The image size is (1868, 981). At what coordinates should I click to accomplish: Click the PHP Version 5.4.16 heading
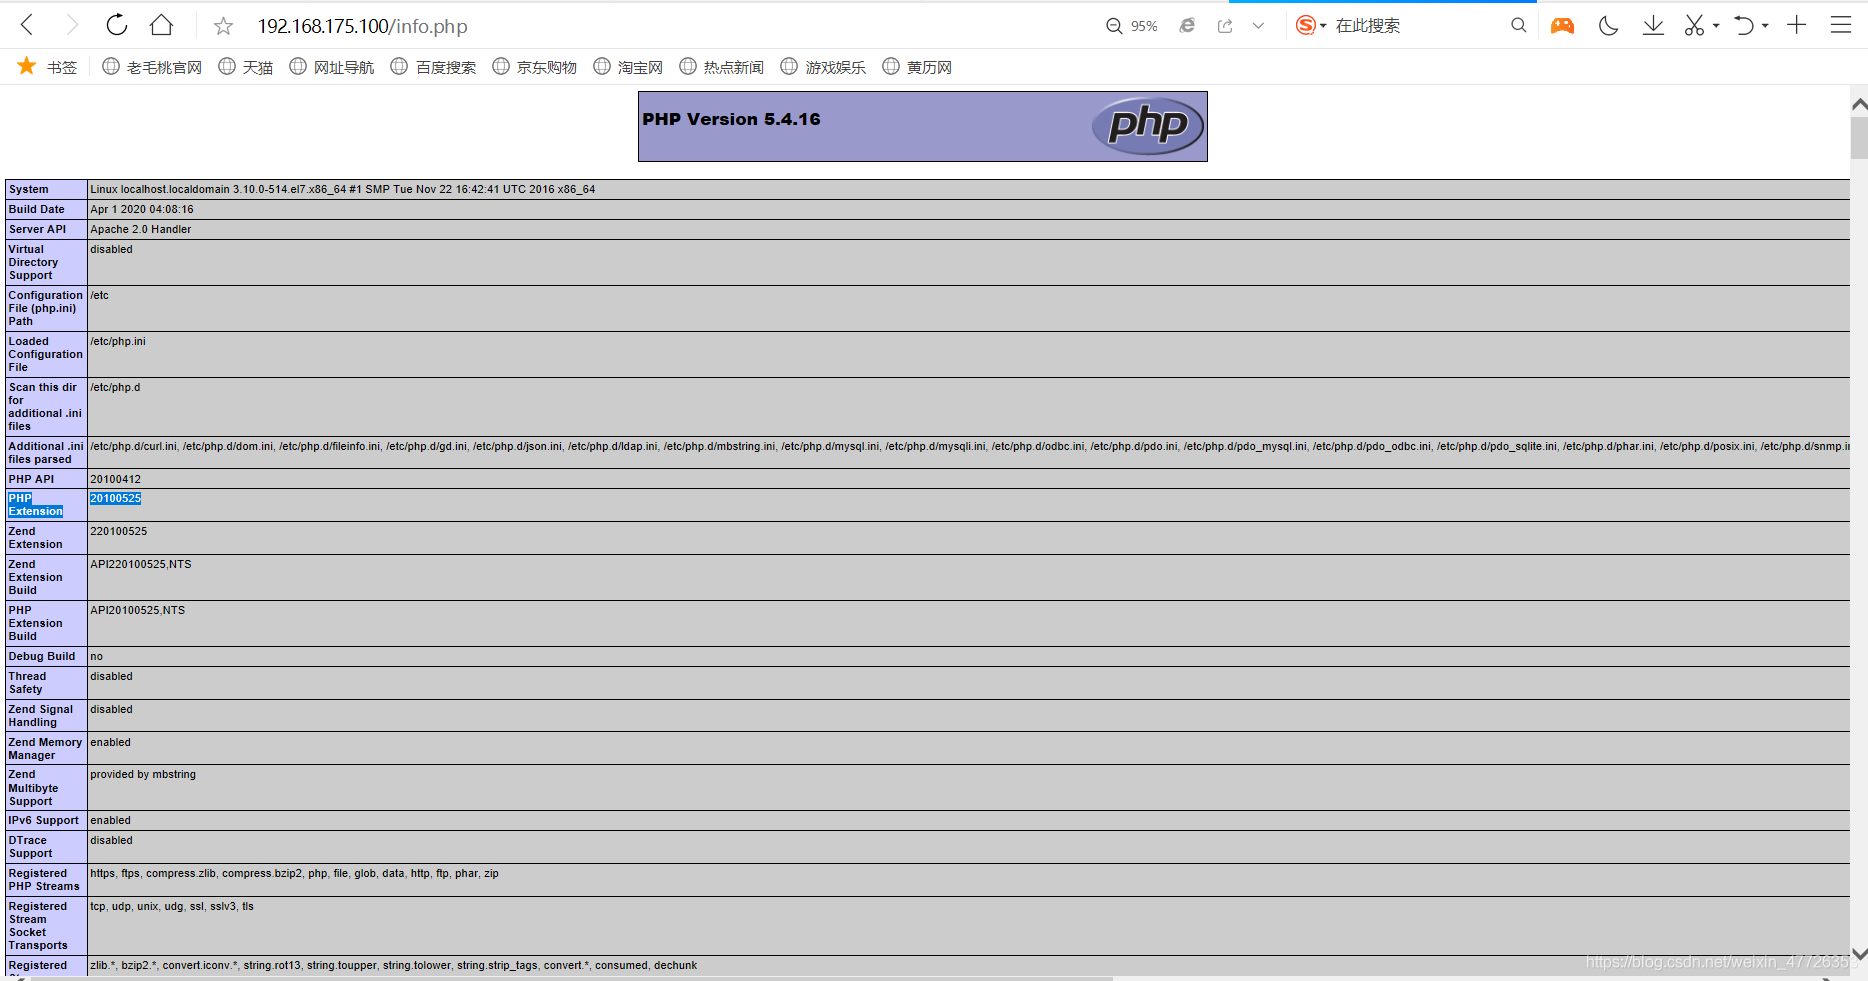tap(731, 119)
